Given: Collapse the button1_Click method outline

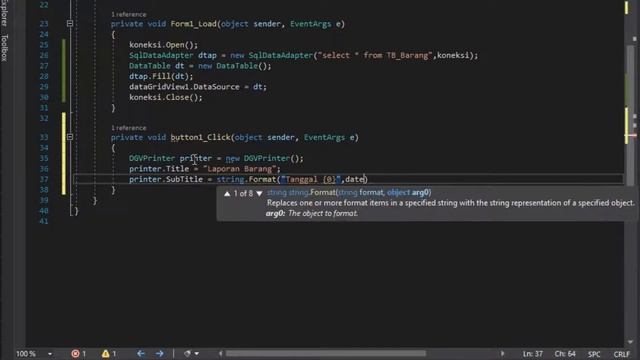Looking at the screenshot, I should pyautogui.click(x=70, y=137).
